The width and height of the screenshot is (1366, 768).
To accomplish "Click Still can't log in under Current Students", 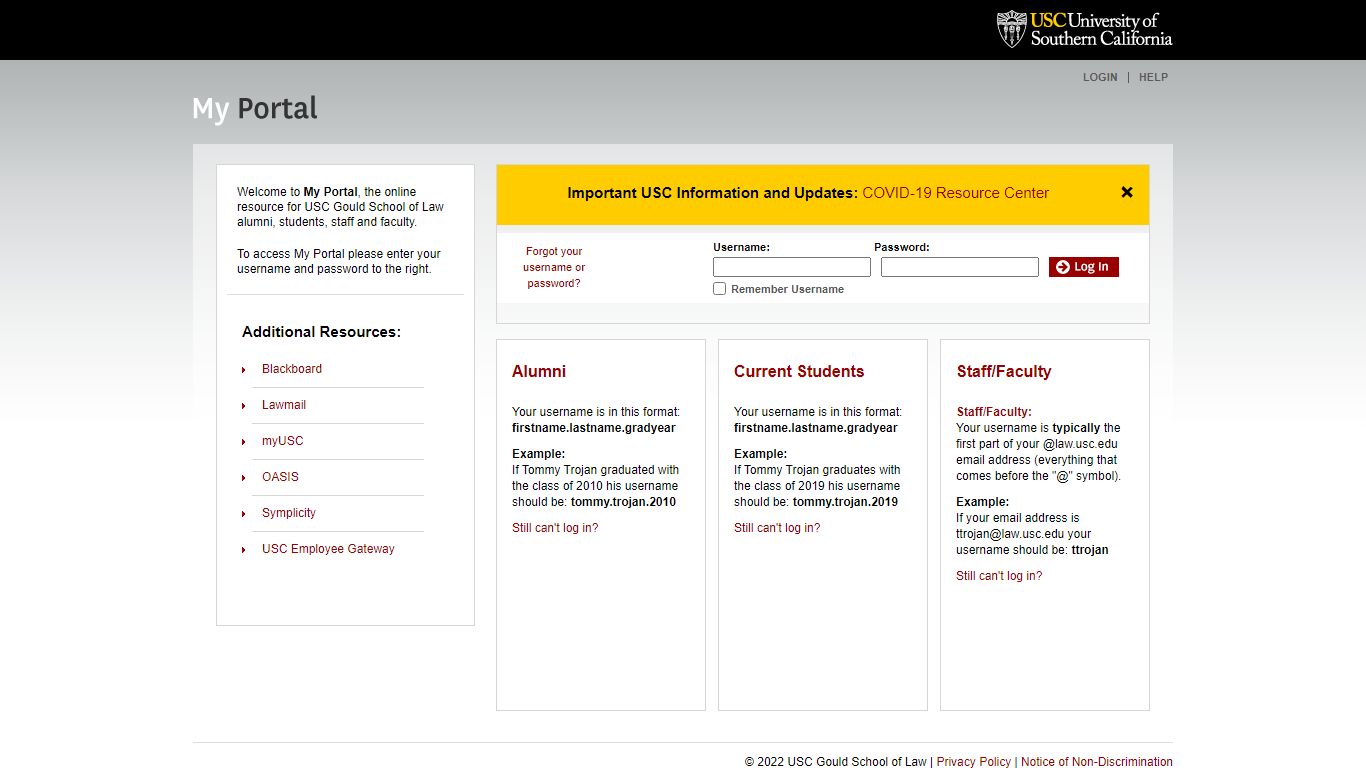I will 777,528.
